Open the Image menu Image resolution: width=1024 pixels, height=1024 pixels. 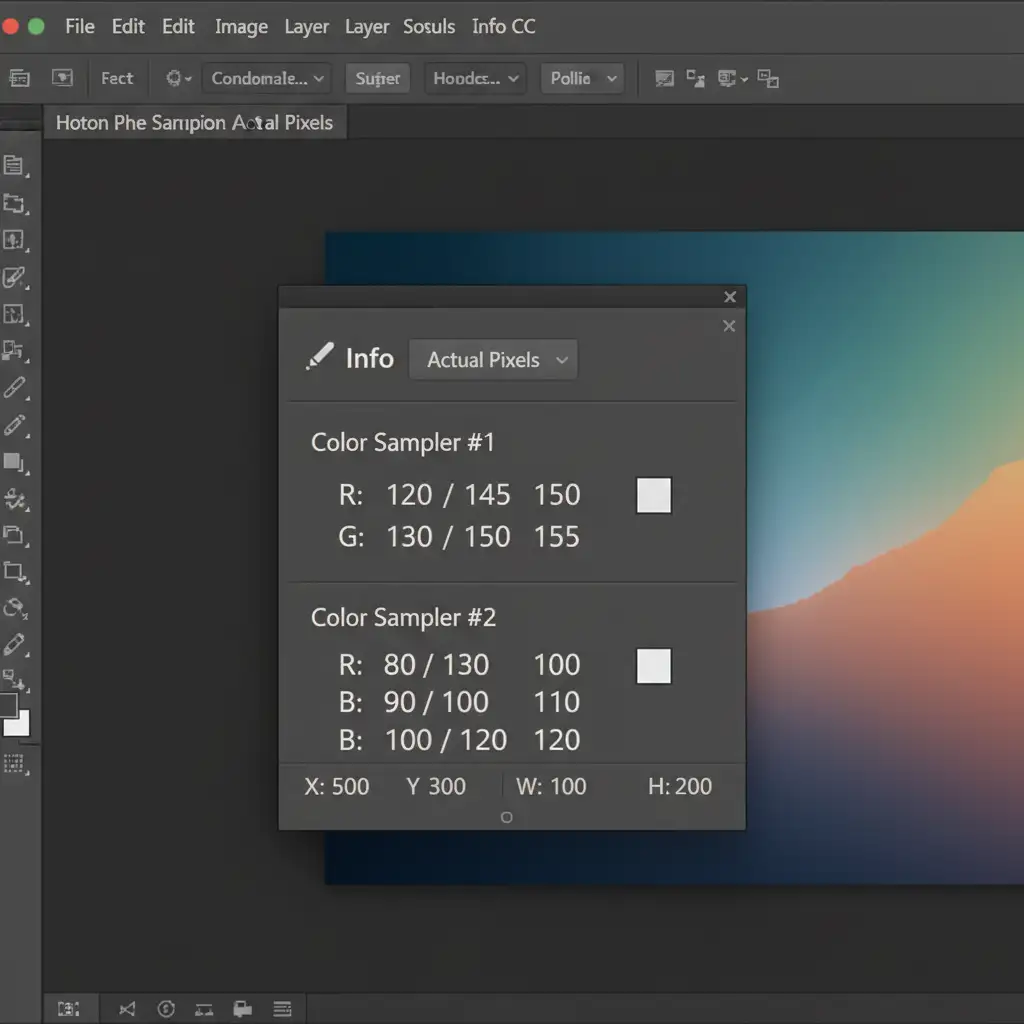tap(241, 27)
